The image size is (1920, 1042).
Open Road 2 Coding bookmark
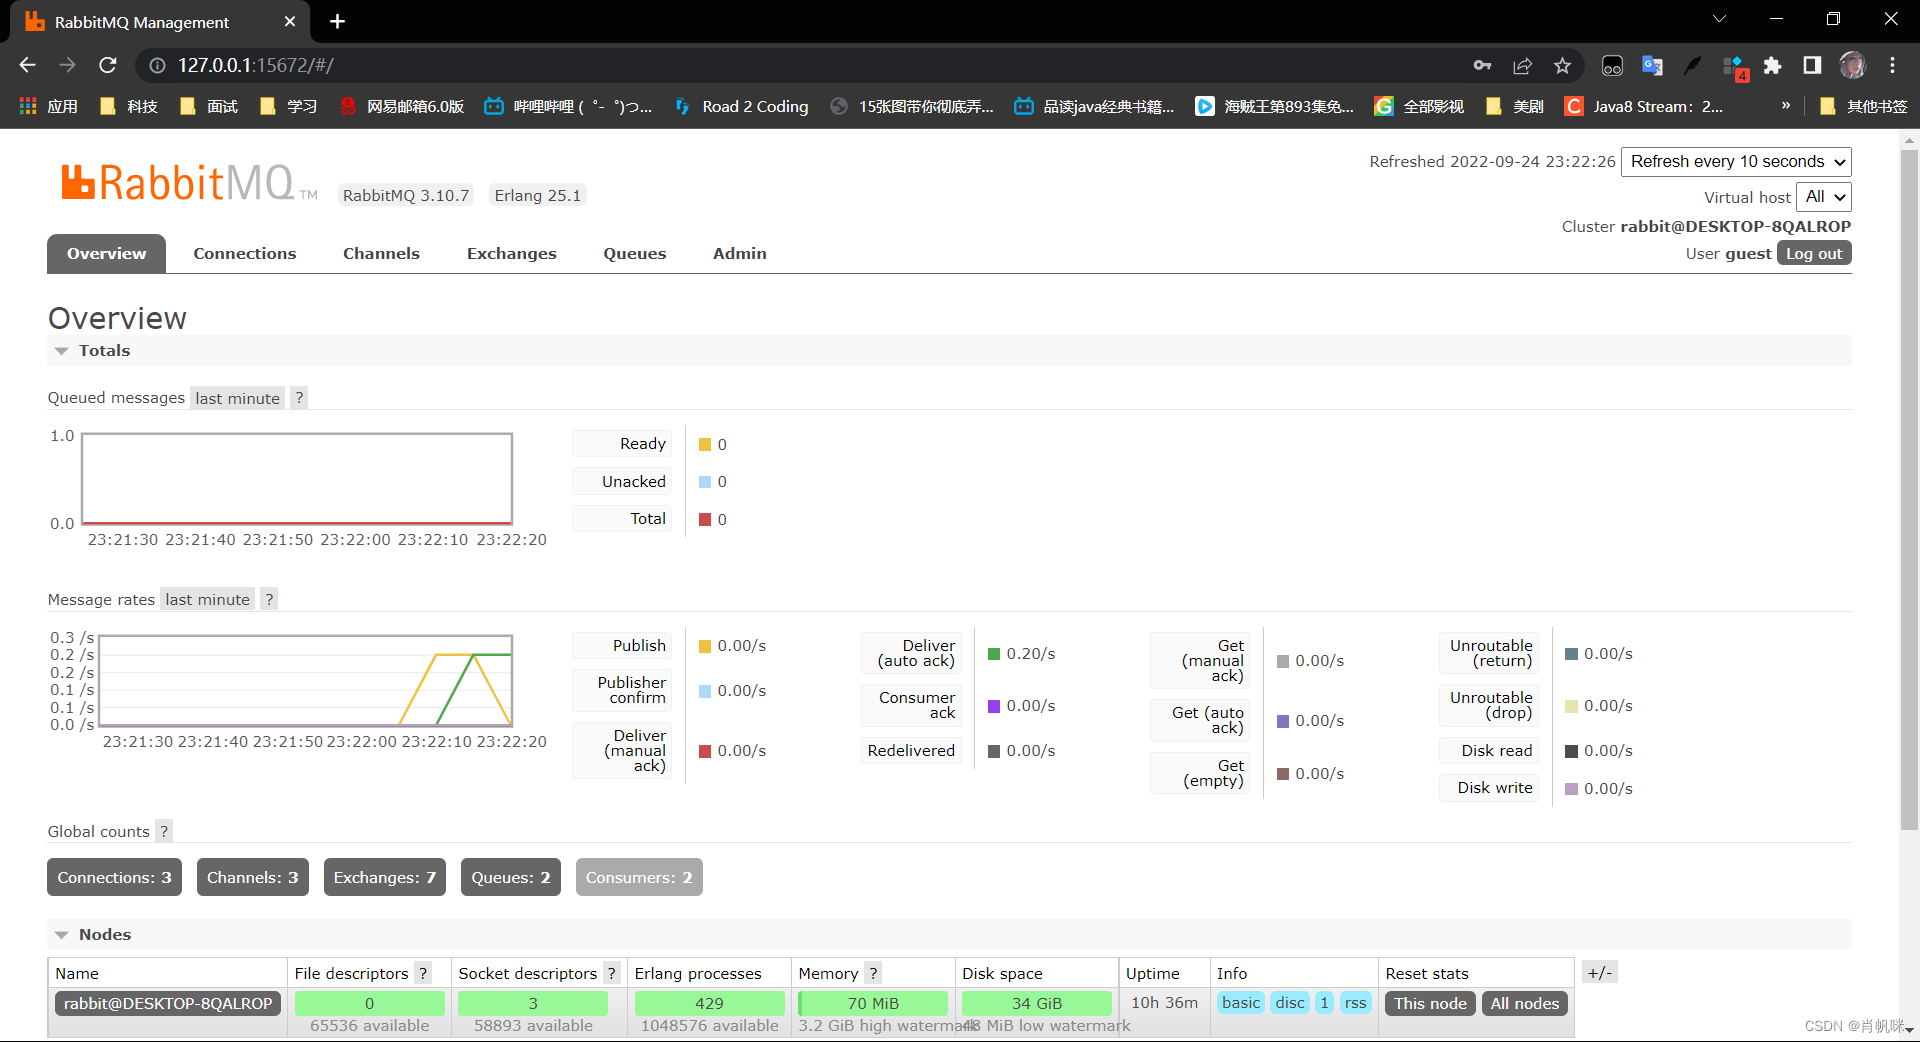[x=741, y=106]
